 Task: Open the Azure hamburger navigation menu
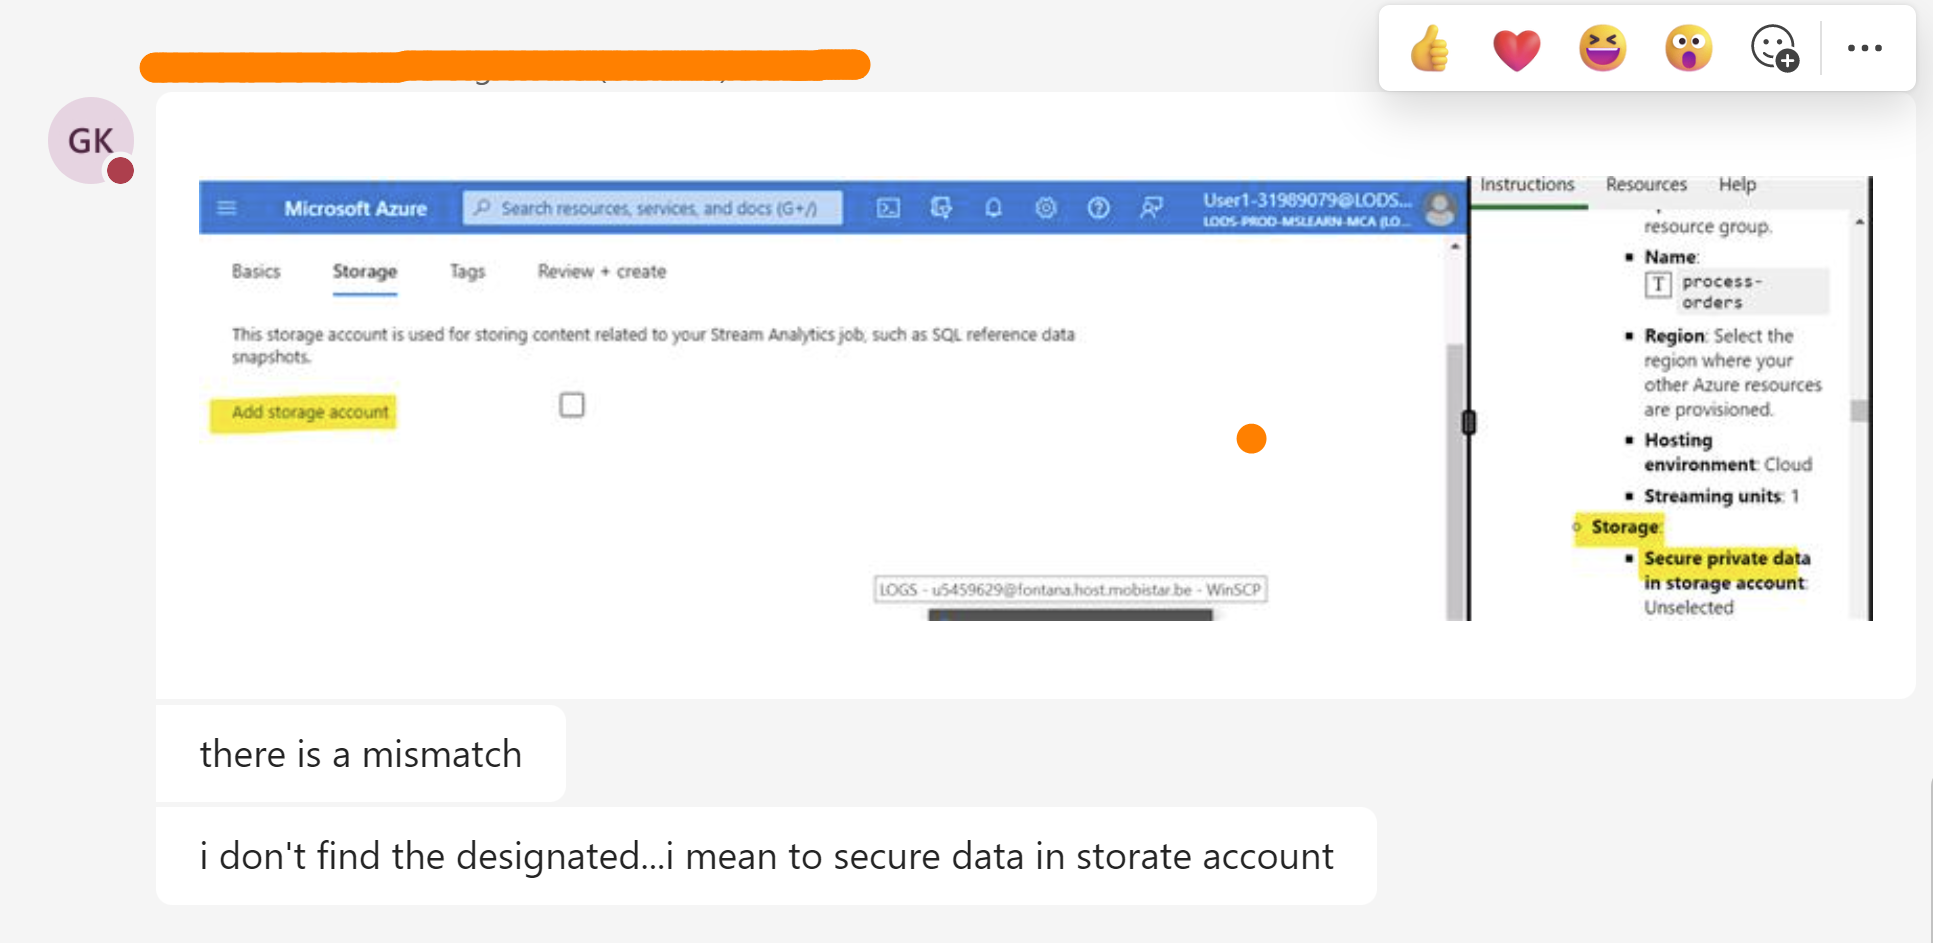coord(227,208)
